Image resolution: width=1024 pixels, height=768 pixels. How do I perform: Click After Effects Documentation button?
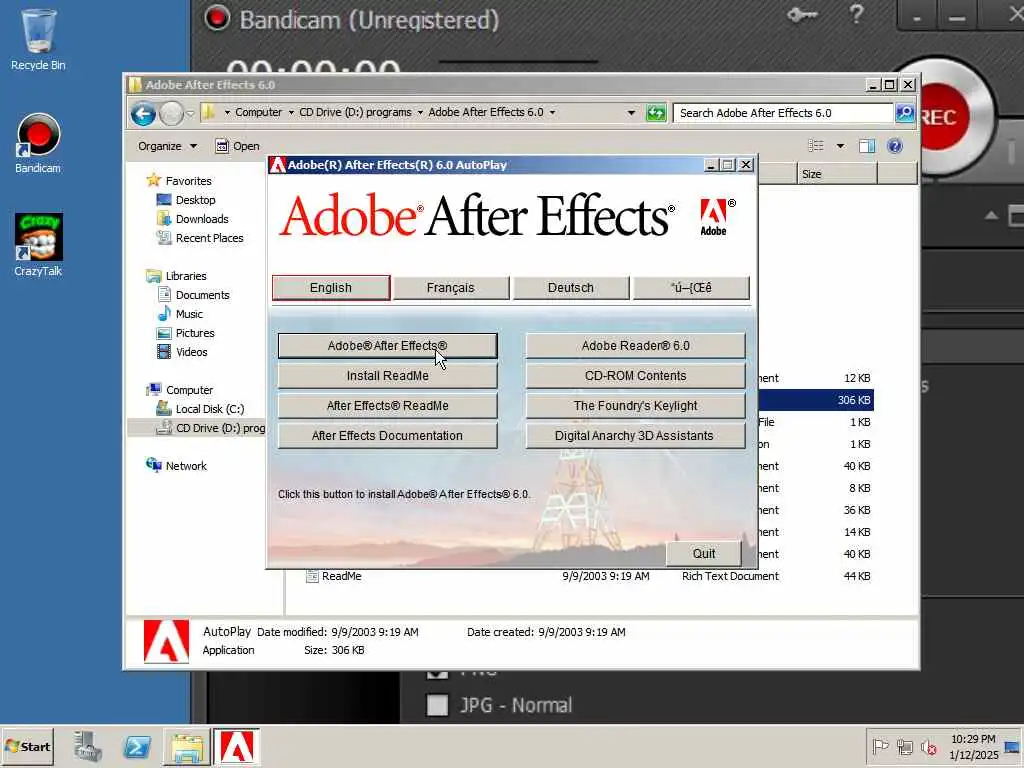[x=387, y=436]
